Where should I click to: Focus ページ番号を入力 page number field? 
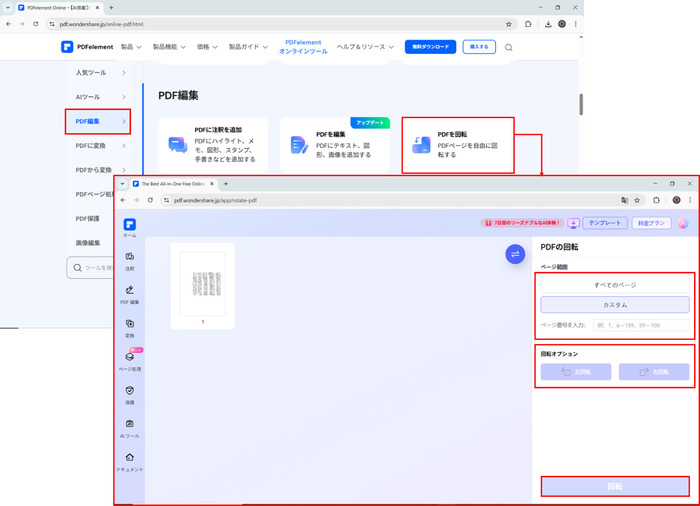pos(641,325)
